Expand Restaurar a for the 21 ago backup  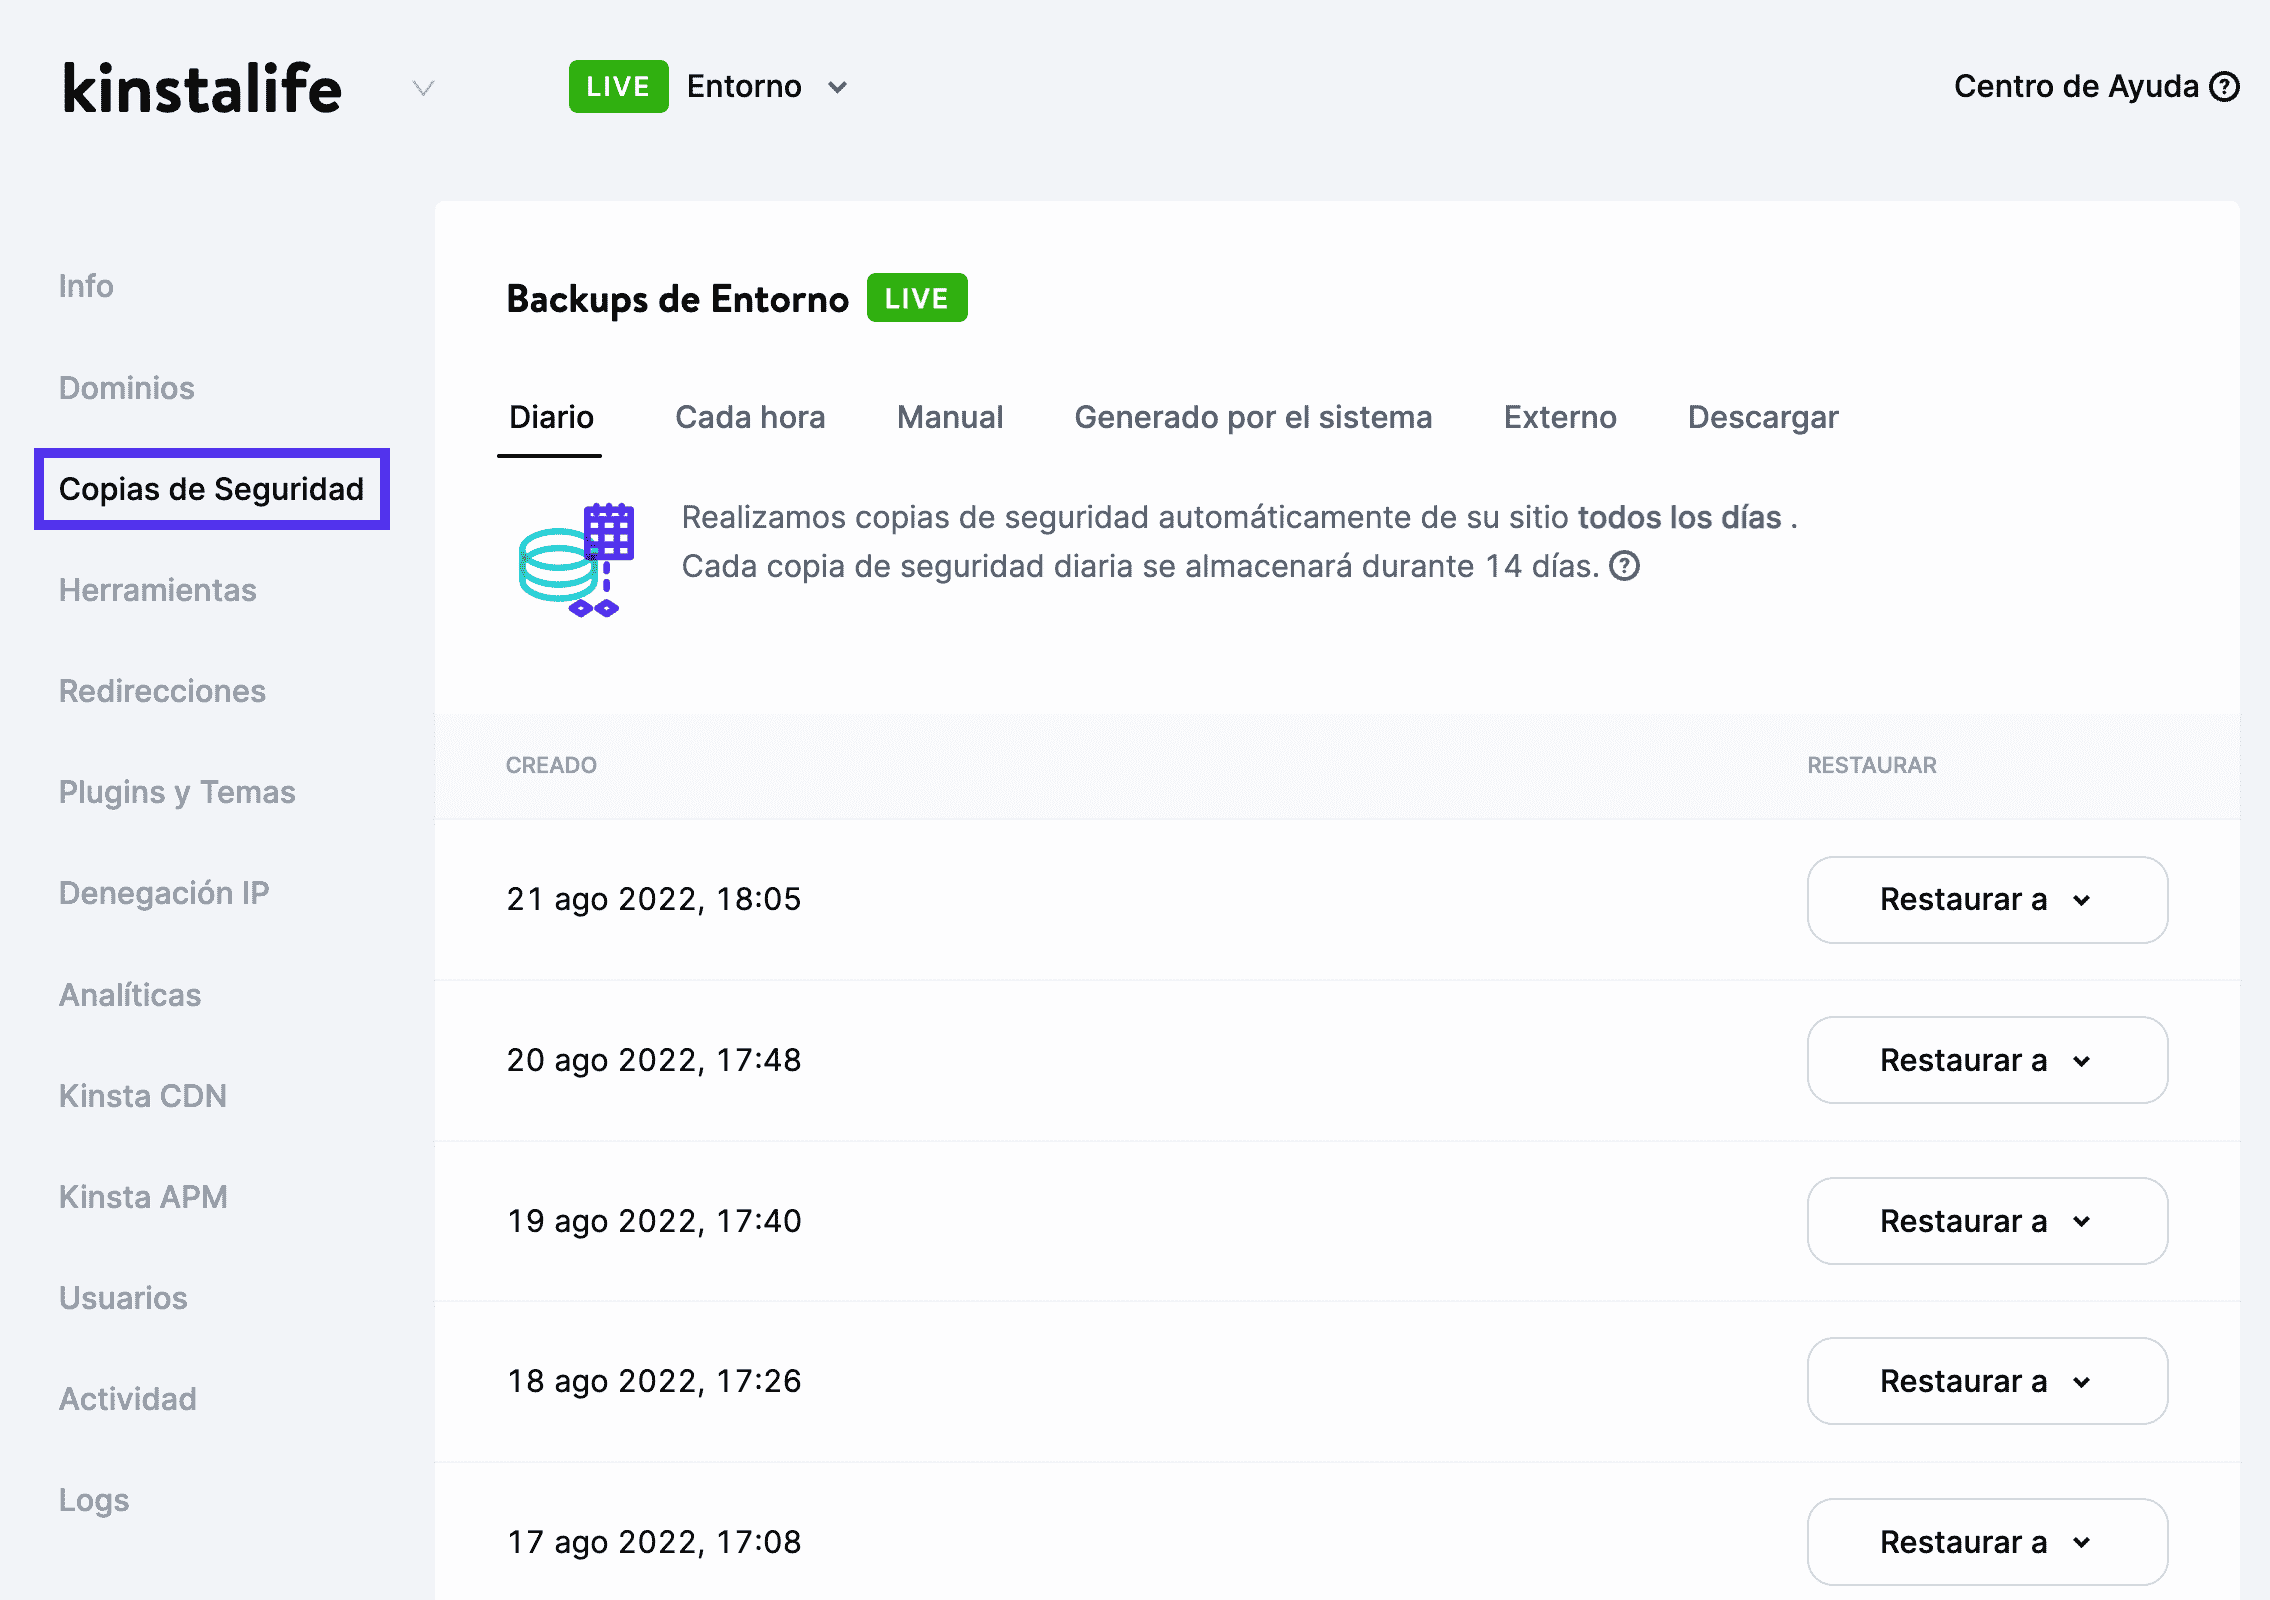[1986, 900]
